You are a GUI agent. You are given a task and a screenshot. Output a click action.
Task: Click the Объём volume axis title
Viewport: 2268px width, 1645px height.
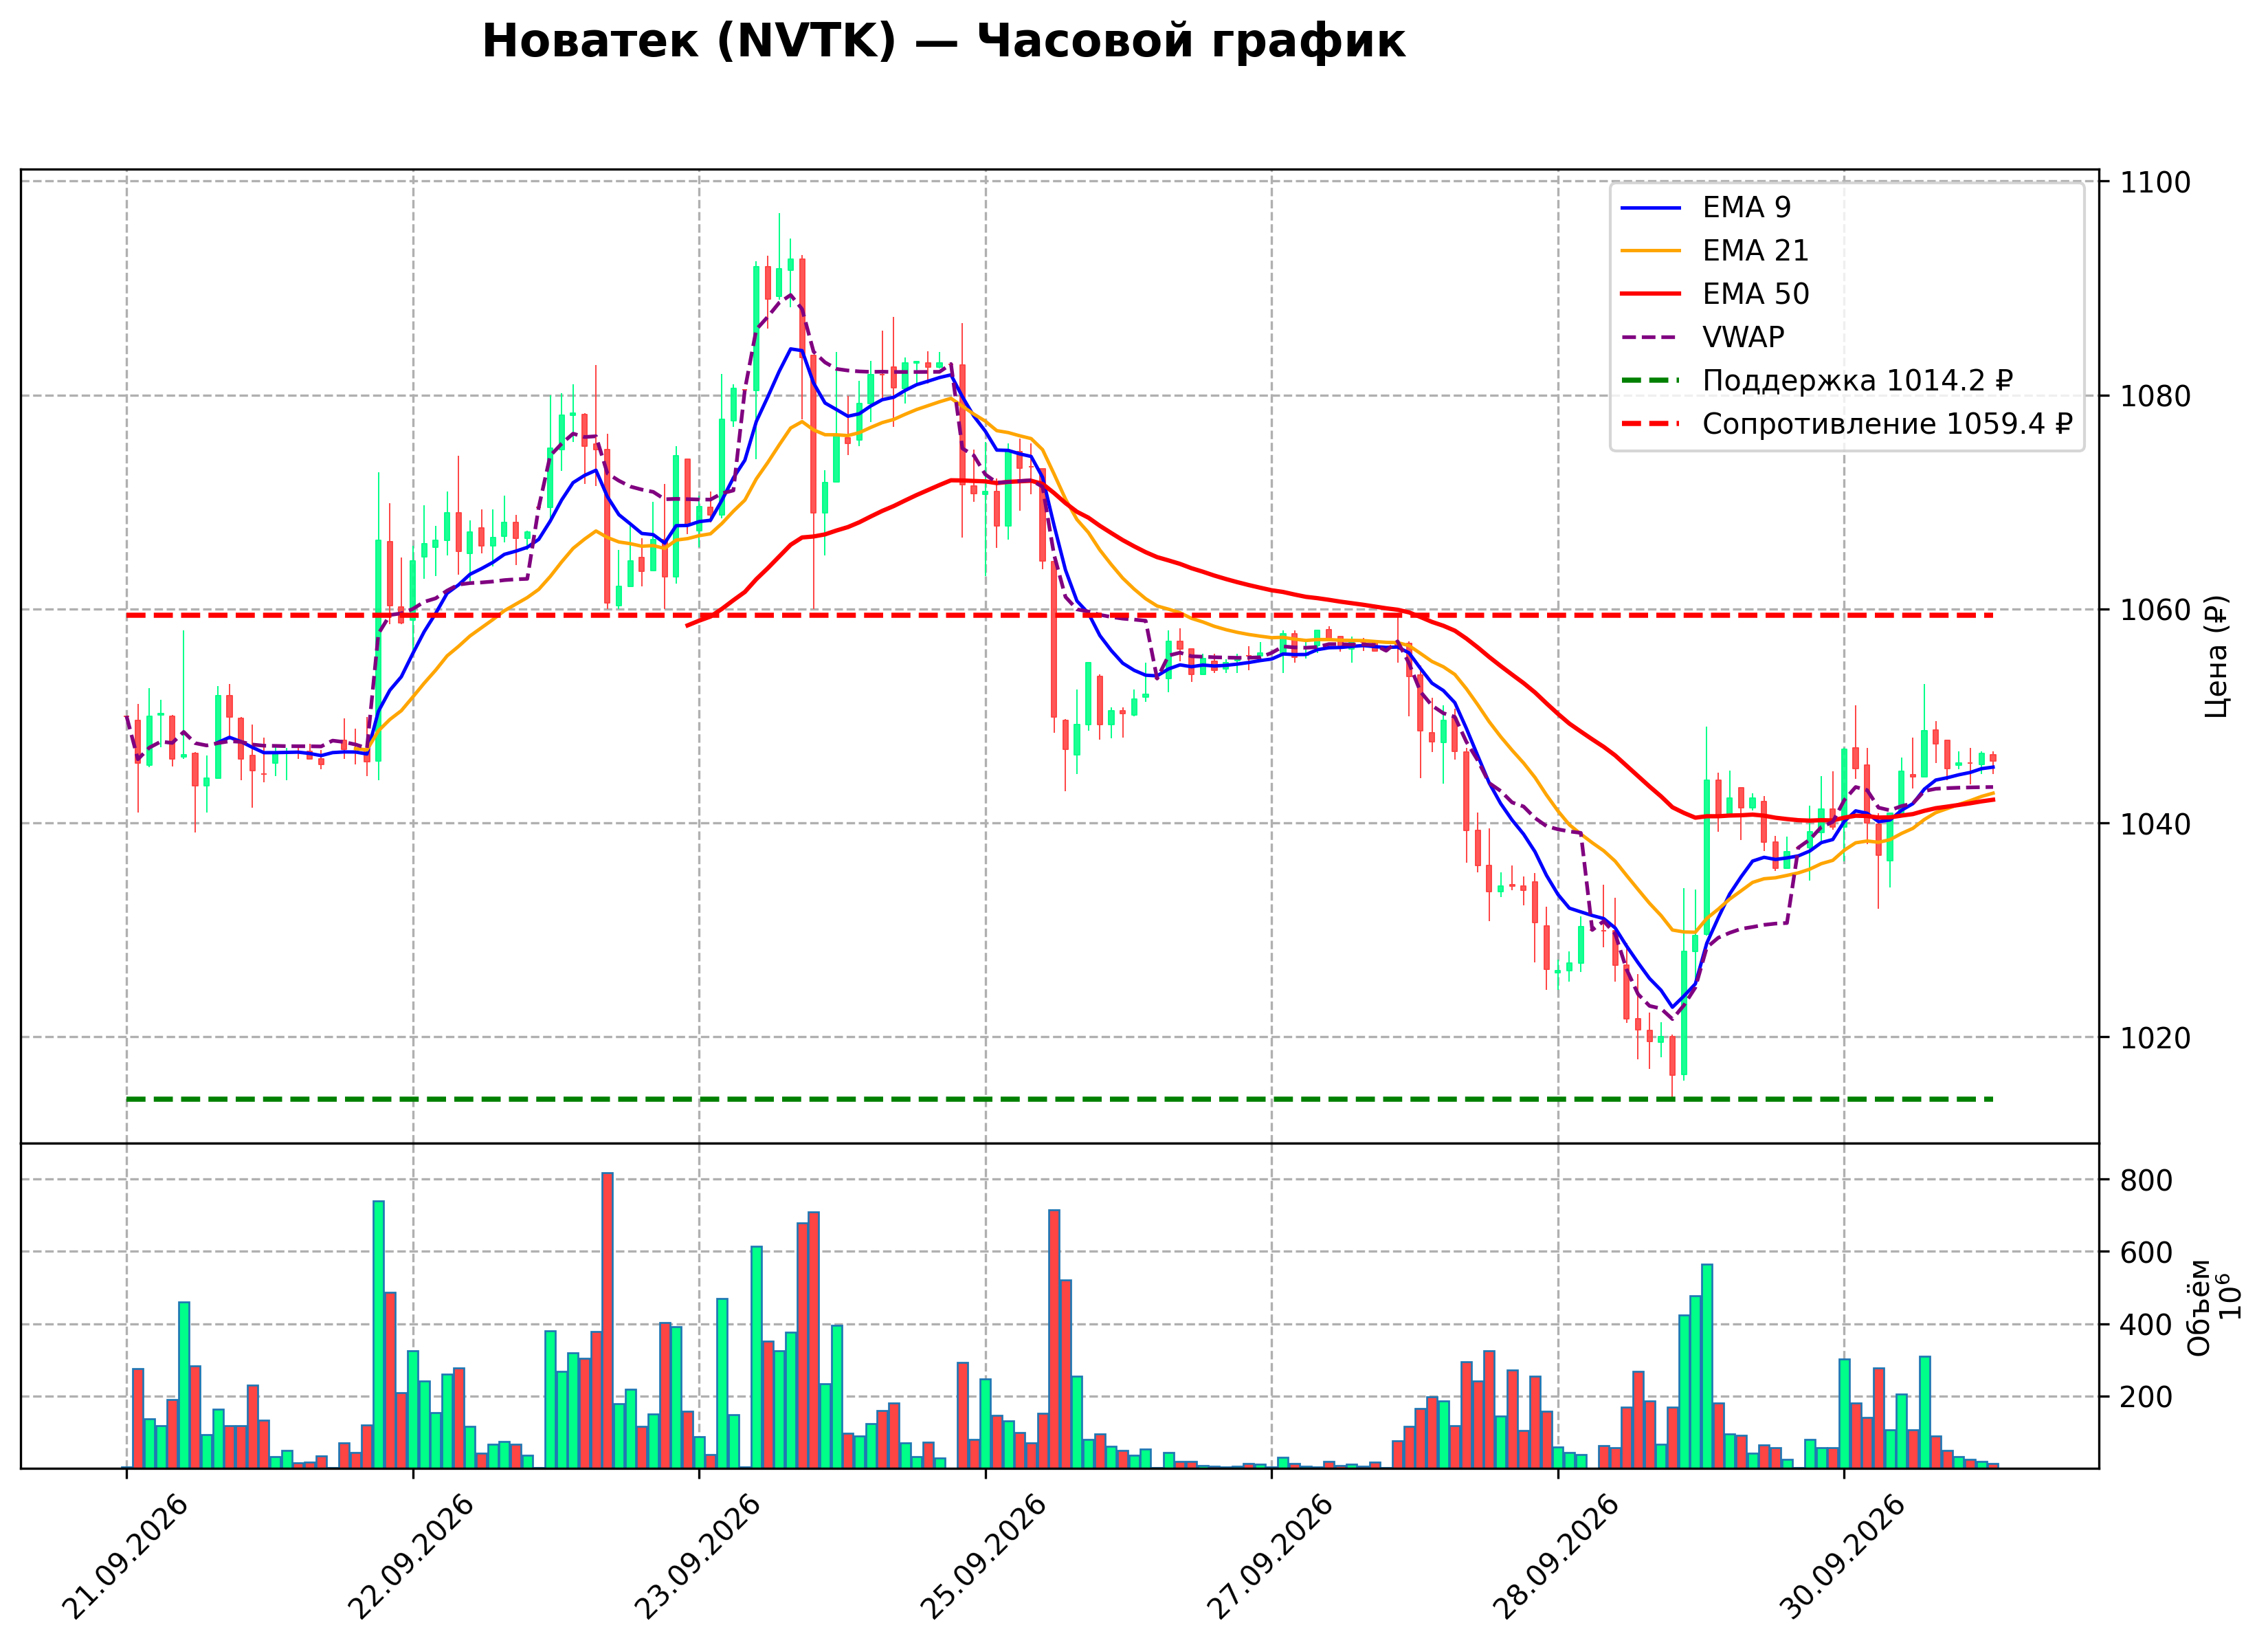pos(2200,1306)
